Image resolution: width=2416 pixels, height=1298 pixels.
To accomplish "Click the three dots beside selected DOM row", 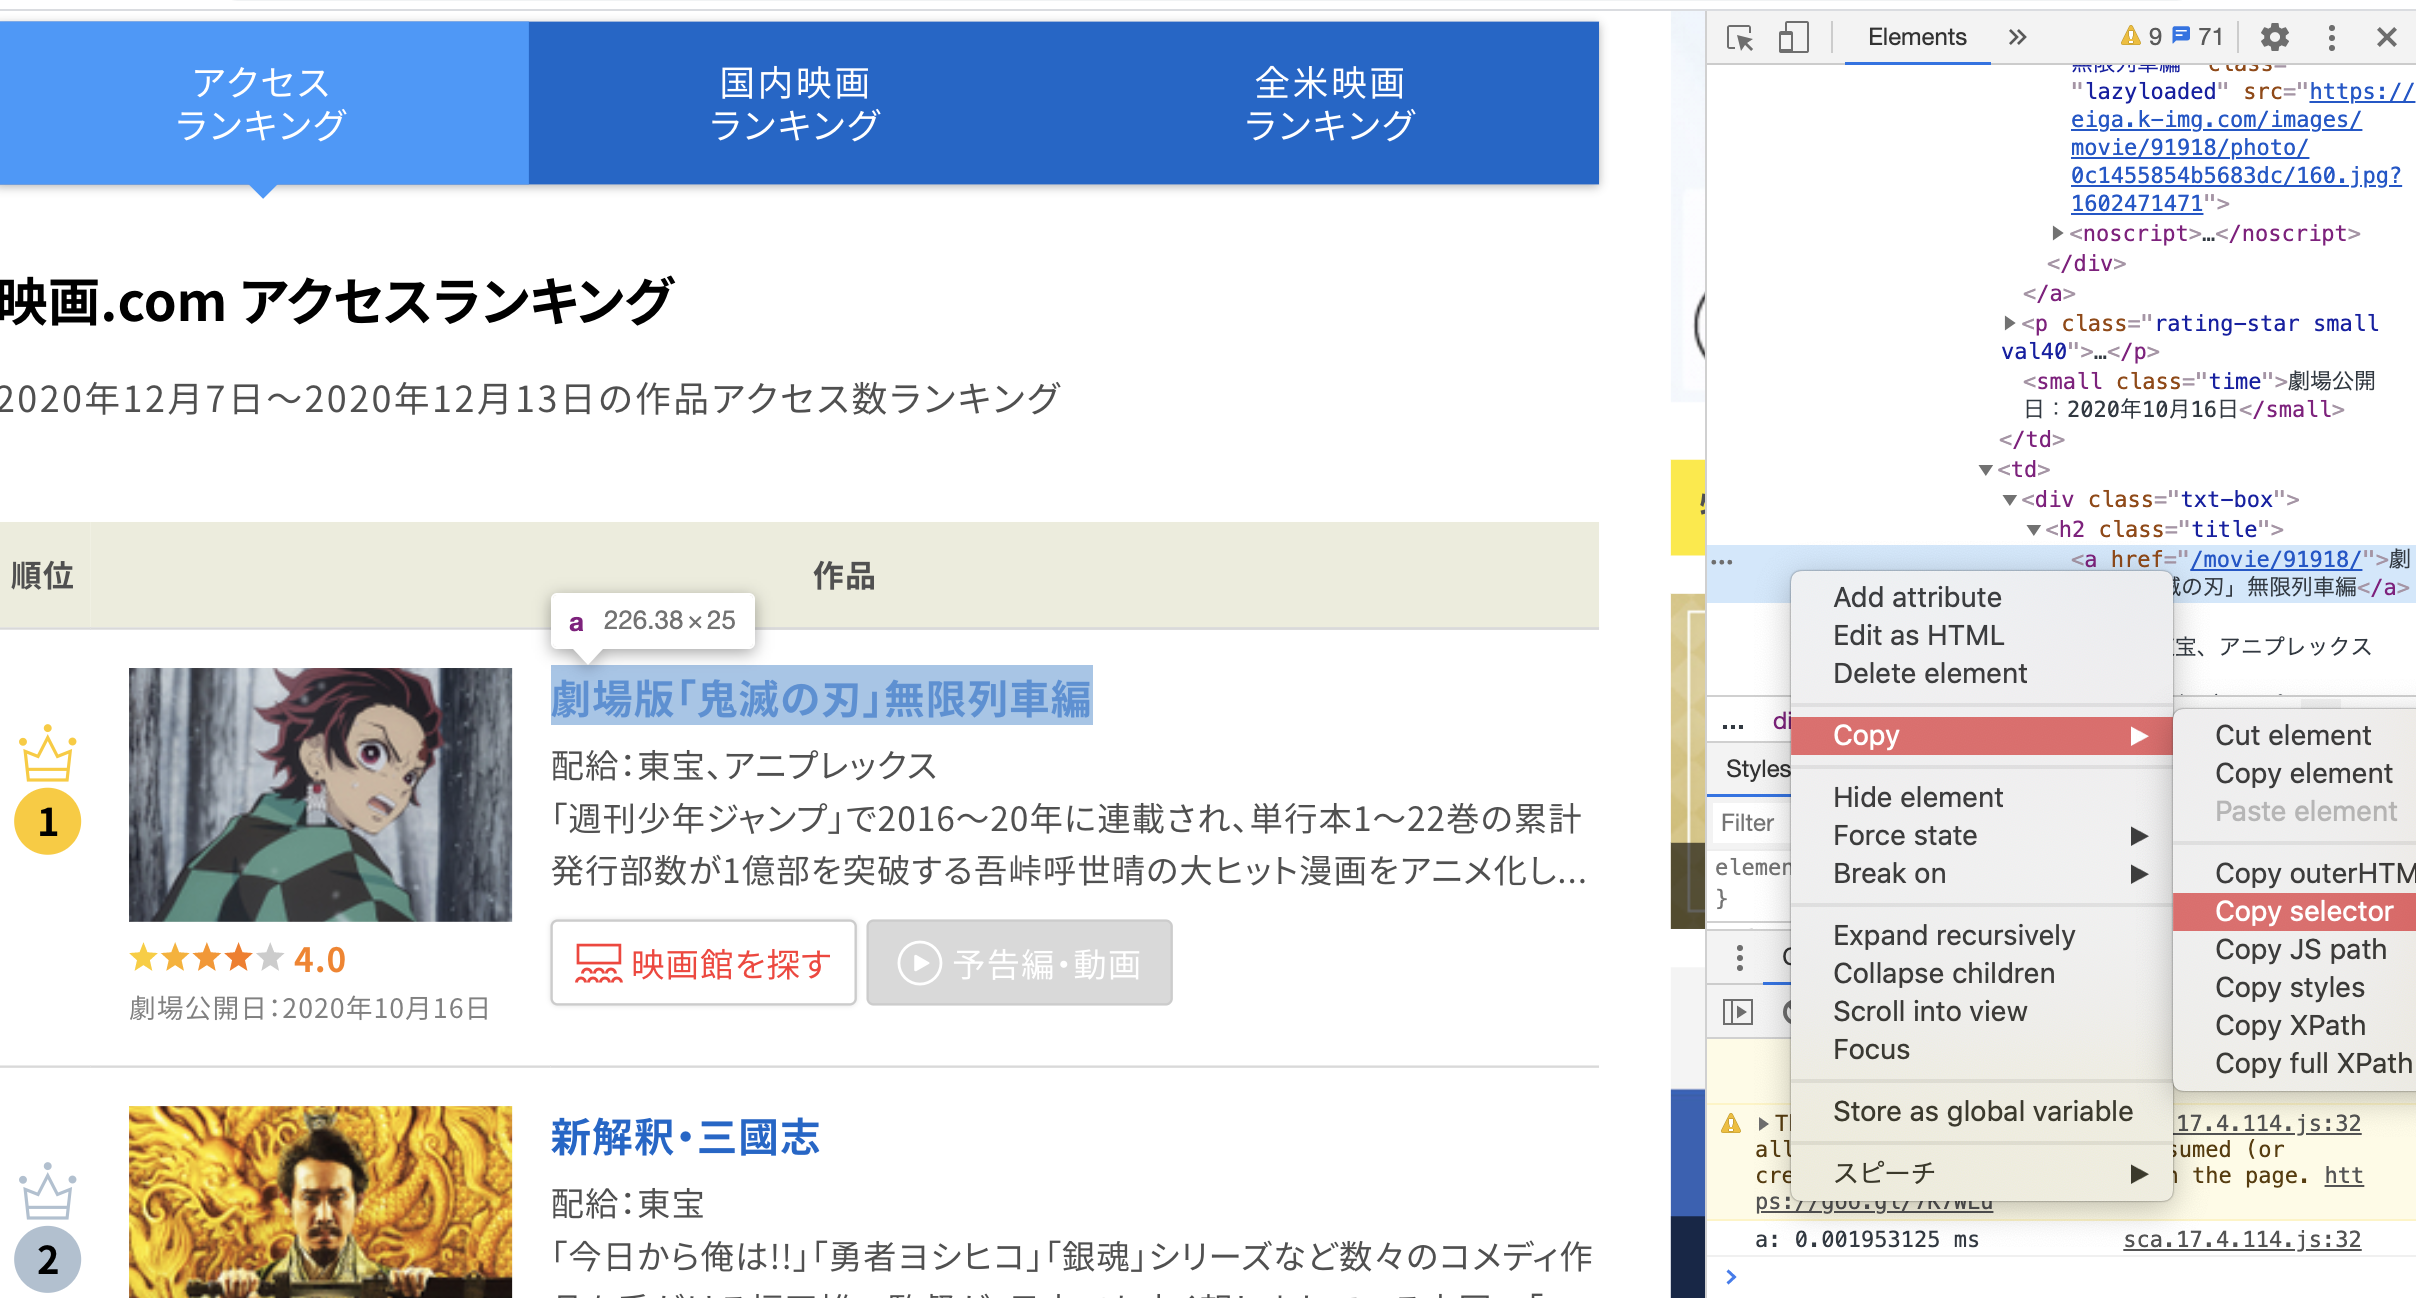I will [1722, 562].
